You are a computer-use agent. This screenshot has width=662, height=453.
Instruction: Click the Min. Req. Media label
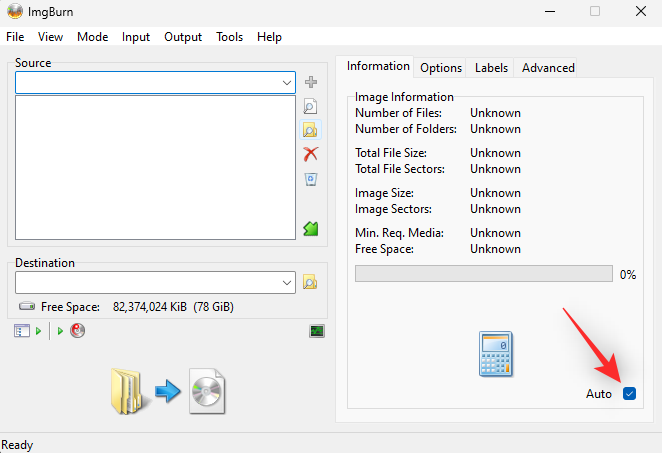(x=399, y=233)
